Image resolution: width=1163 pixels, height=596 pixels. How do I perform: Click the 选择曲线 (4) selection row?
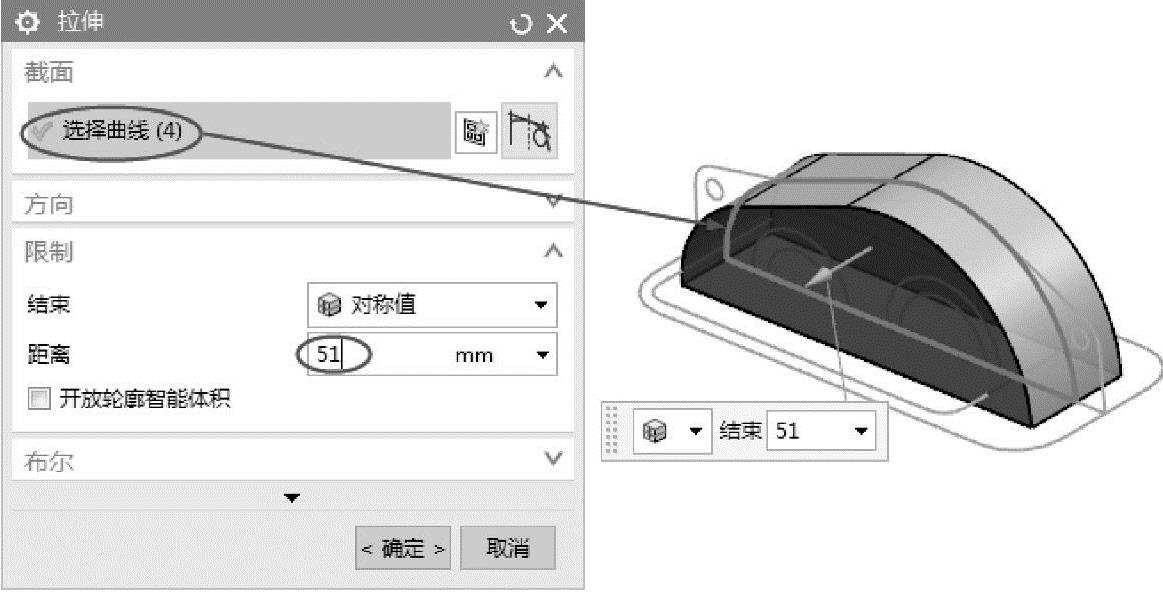[x=239, y=130]
